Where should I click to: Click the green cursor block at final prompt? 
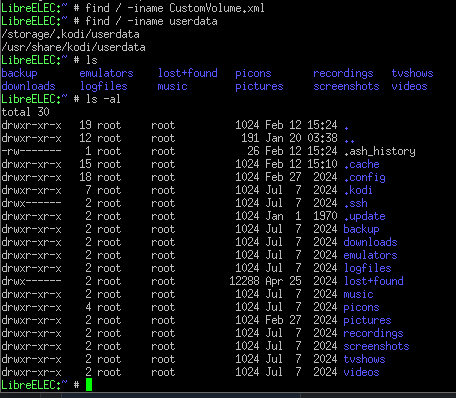89,385
